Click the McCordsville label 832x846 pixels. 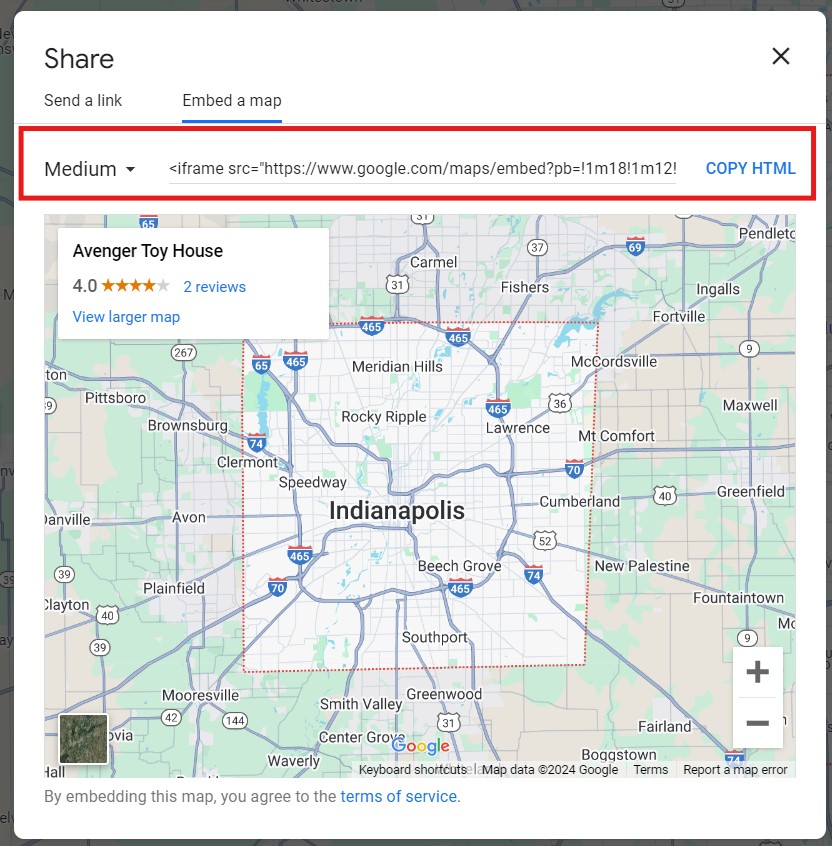614,361
